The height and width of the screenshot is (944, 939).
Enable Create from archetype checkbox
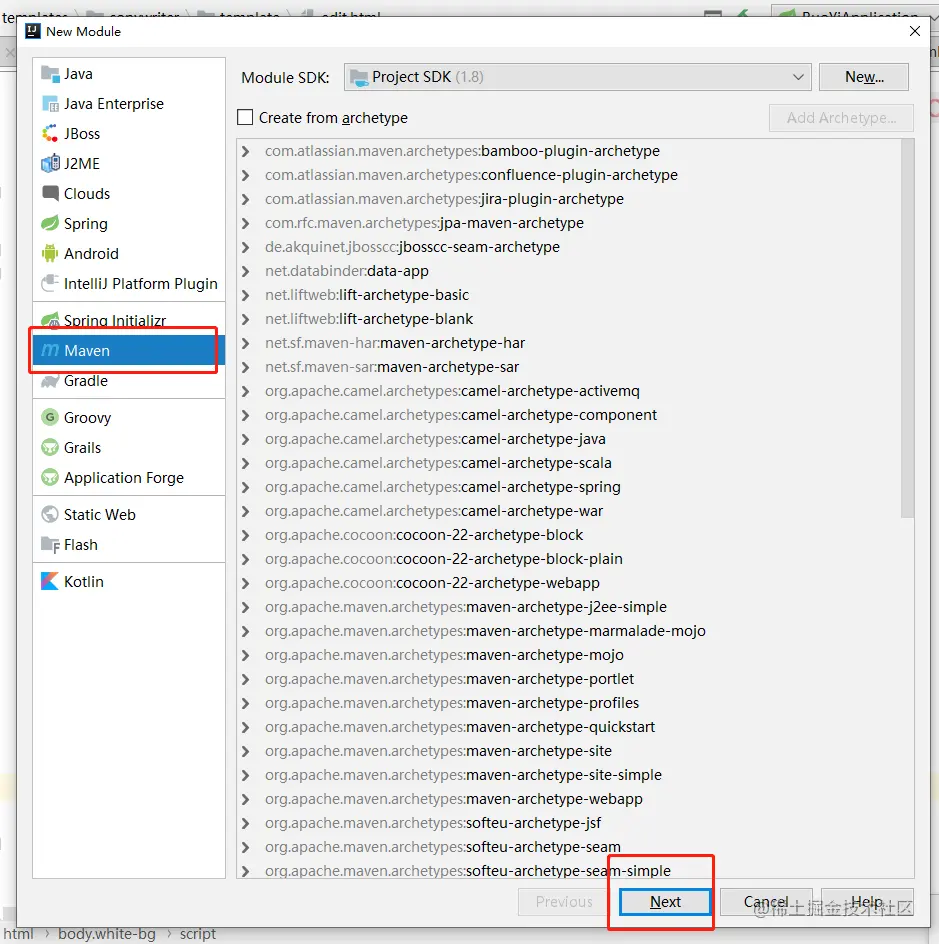[245, 117]
